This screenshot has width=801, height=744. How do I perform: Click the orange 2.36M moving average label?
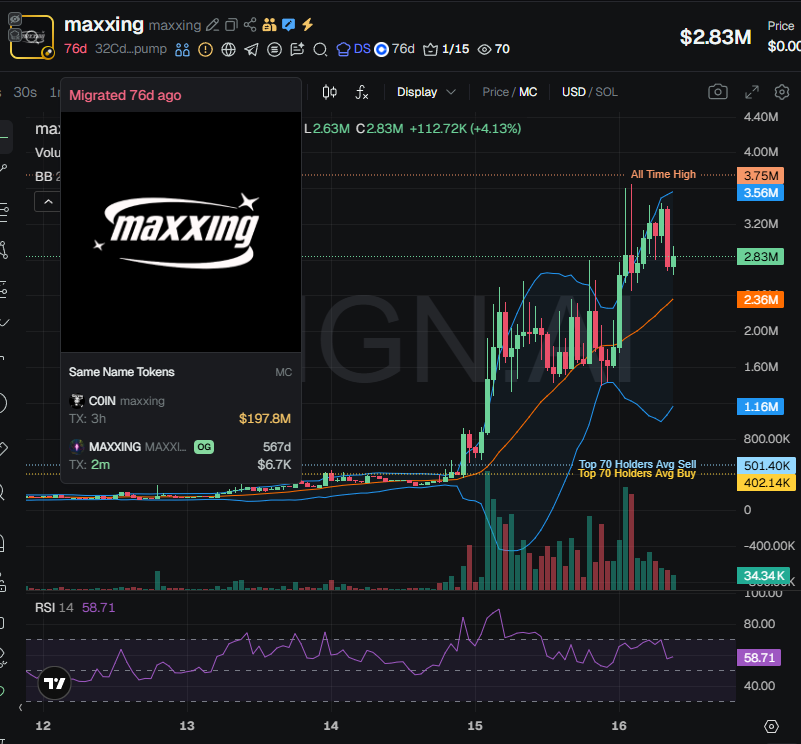coord(760,299)
